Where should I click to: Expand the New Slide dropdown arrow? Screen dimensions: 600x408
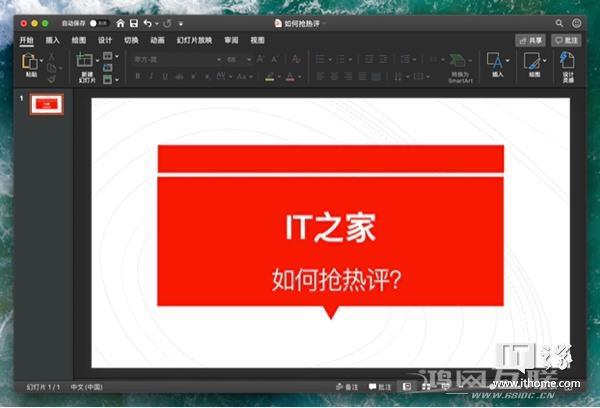point(97,61)
